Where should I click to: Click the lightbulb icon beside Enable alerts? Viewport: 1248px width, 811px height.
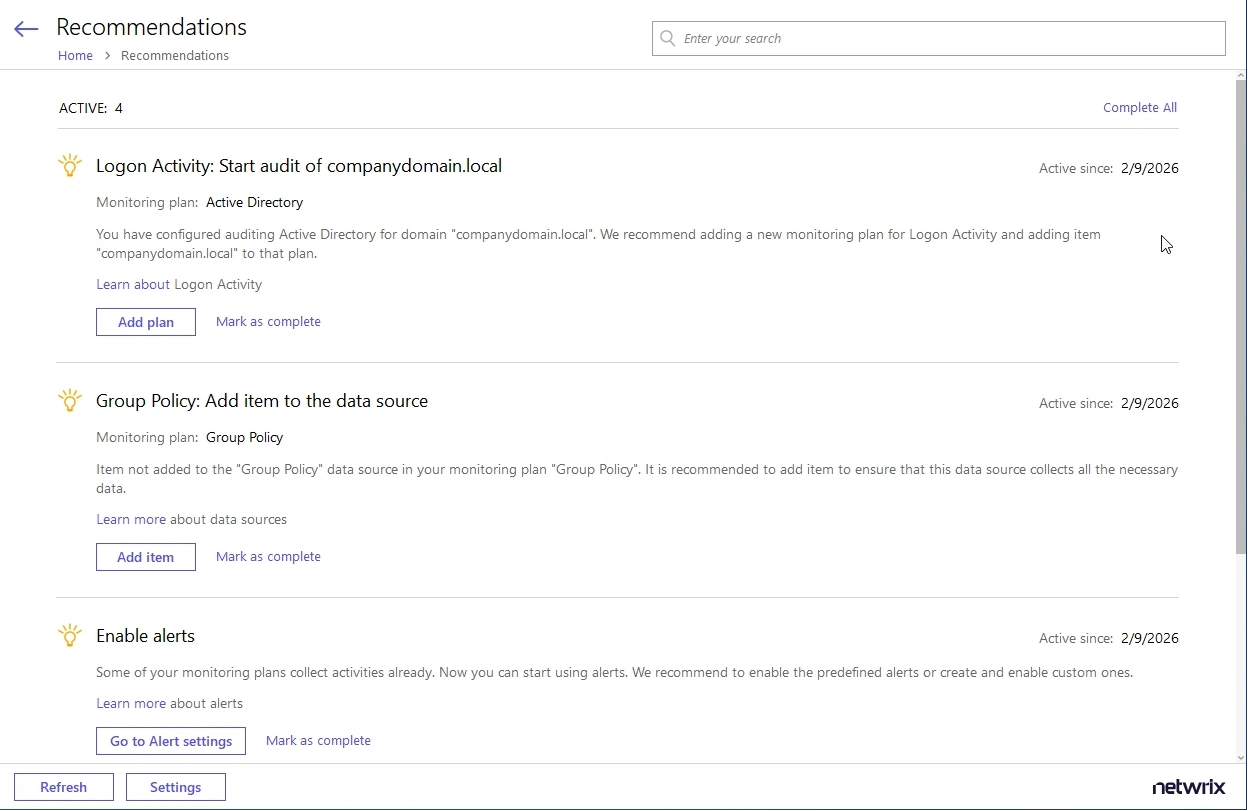click(69, 635)
